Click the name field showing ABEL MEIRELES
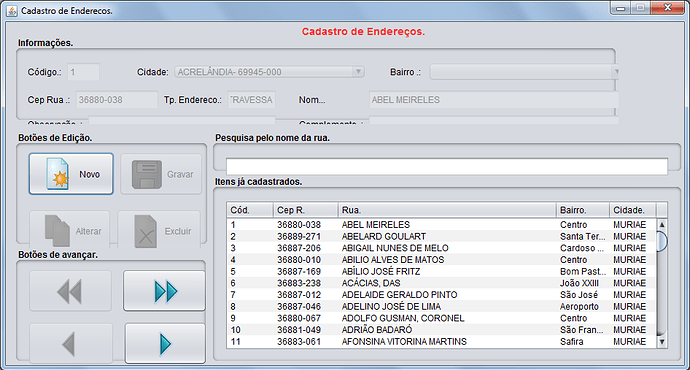690x370 pixels. tap(493, 100)
